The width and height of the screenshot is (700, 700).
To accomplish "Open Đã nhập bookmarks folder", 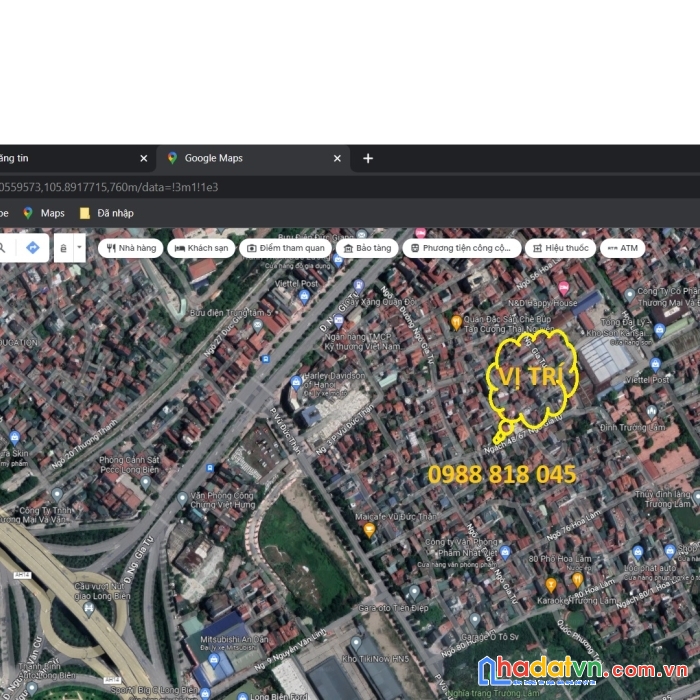I will [x=107, y=213].
